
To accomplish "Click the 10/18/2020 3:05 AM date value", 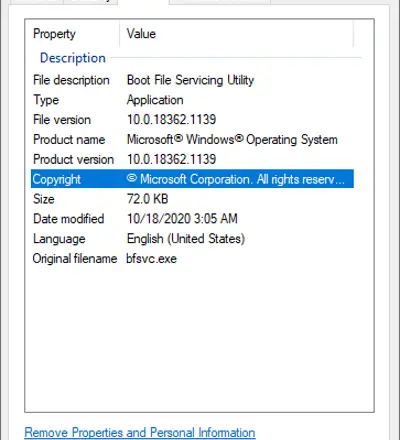I will pyautogui.click(x=182, y=219).
